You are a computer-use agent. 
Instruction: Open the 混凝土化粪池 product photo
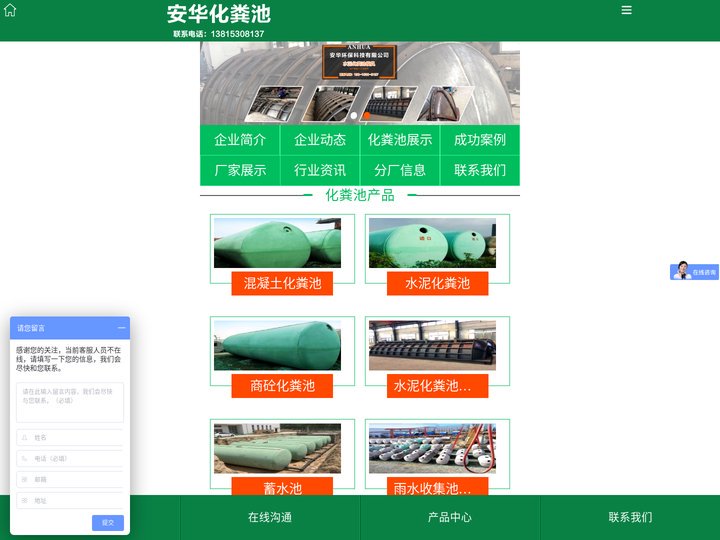click(277, 243)
